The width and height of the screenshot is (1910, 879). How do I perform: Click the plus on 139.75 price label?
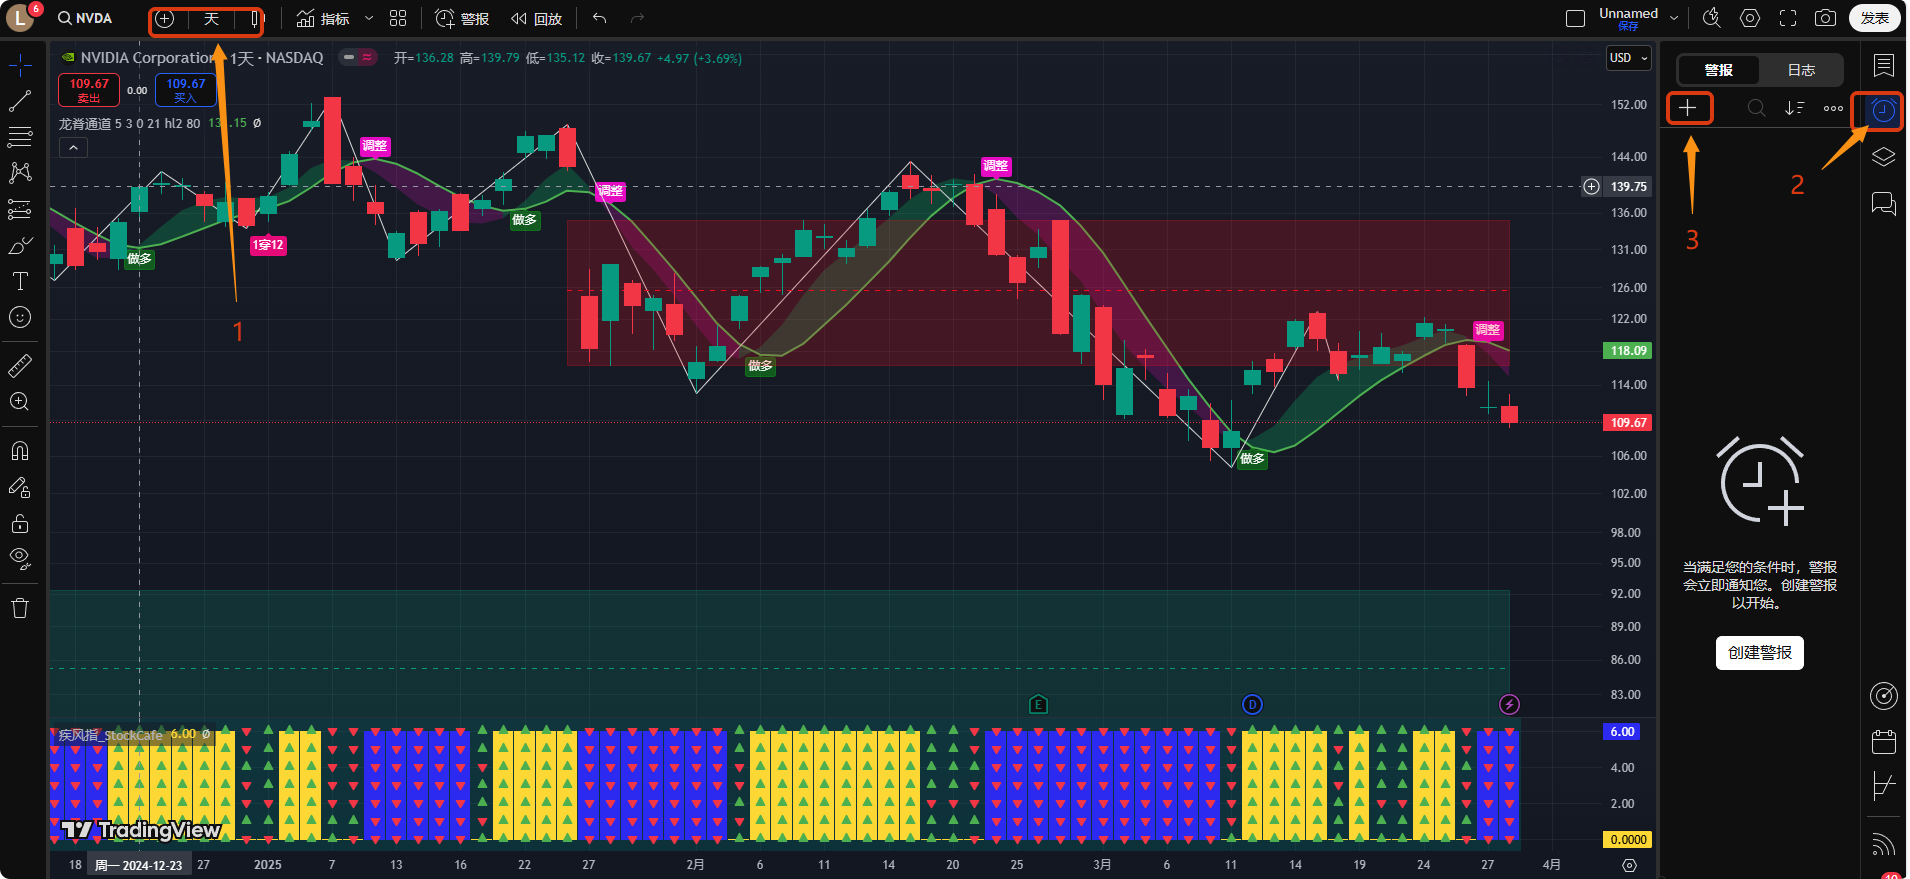pos(1592,186)
